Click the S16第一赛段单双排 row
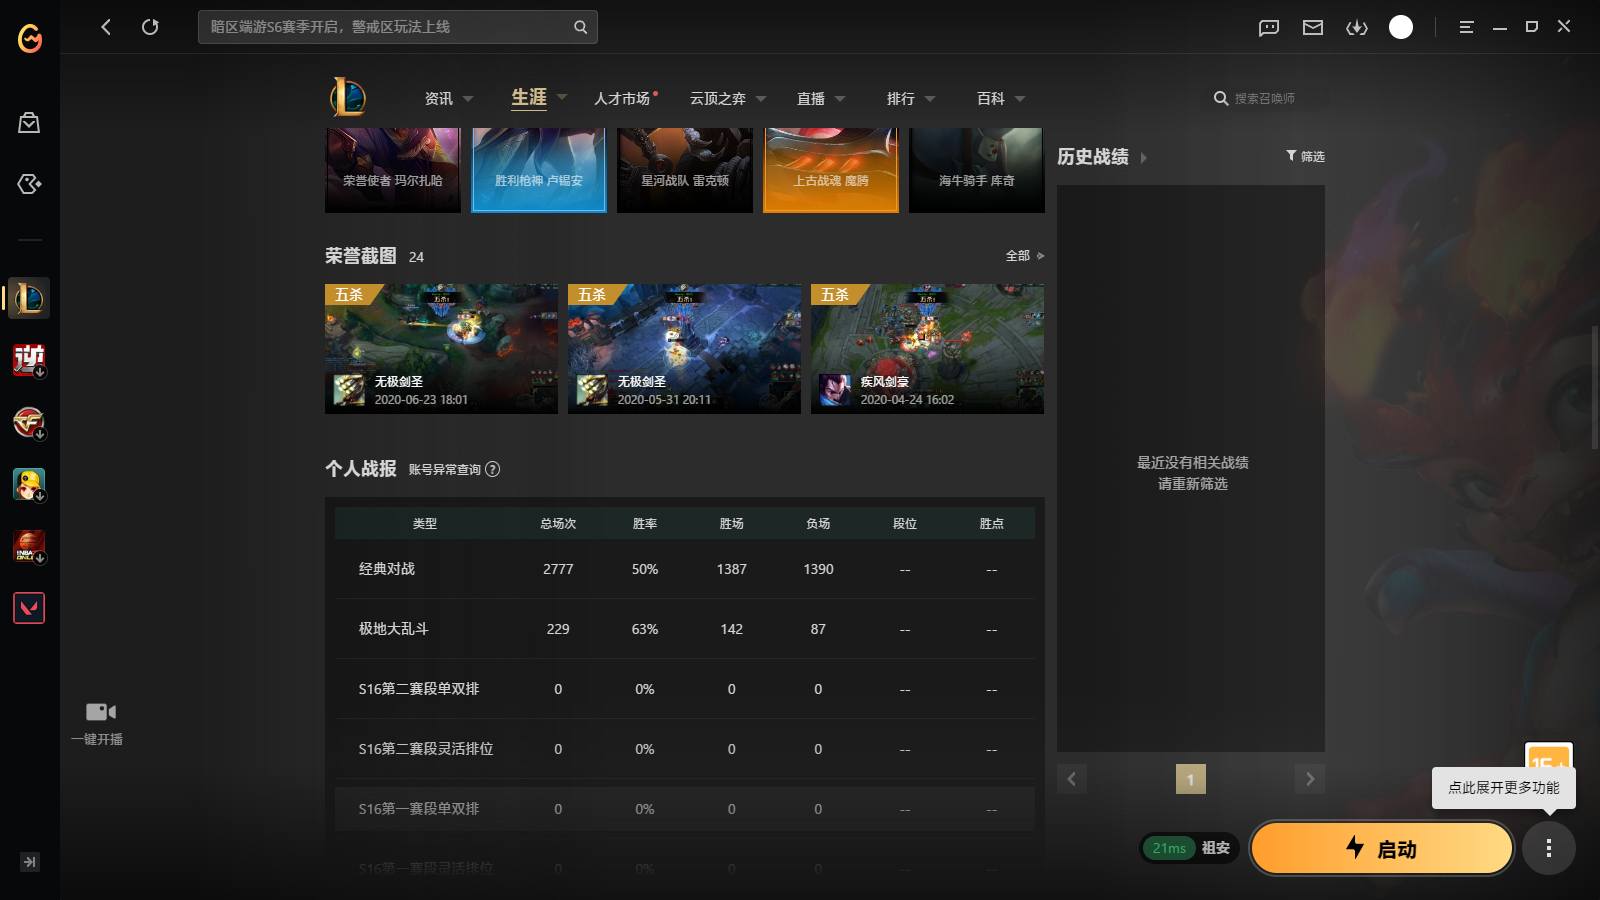This screenshot has height=900, width=1600. tap(685, 809)
